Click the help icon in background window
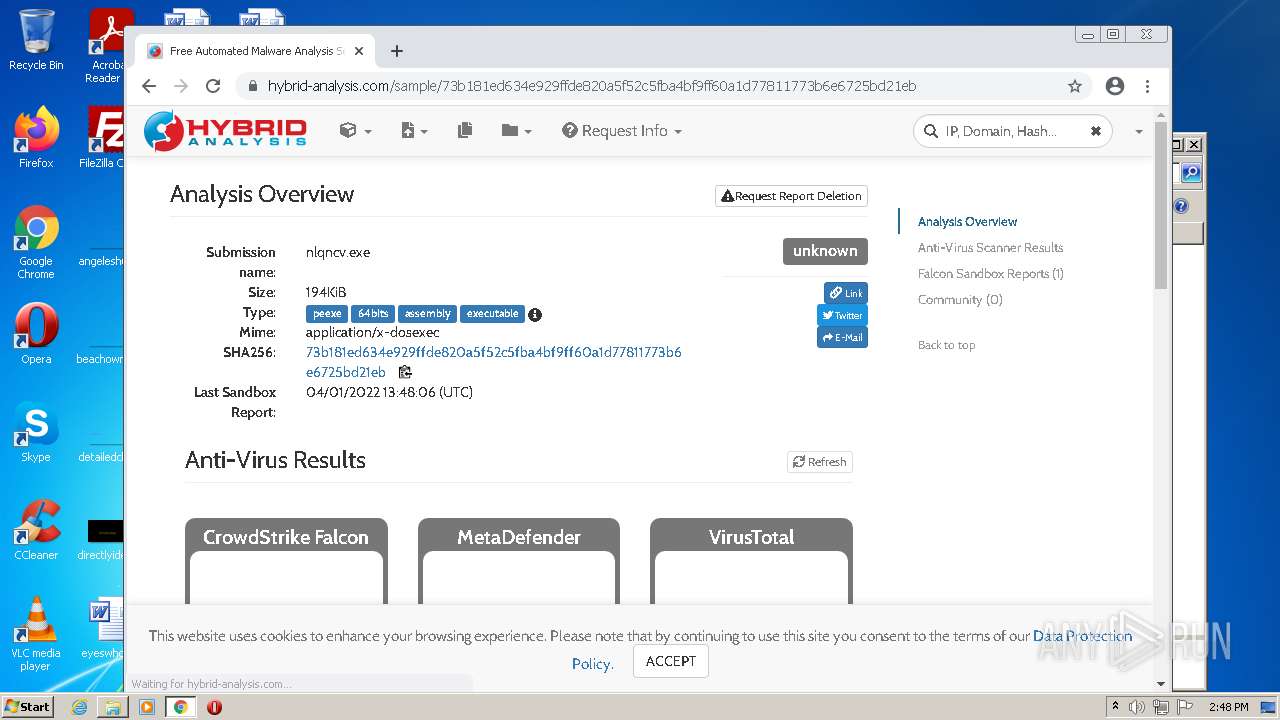Viewport: 1280px width, 720px height. point(1181,206)
